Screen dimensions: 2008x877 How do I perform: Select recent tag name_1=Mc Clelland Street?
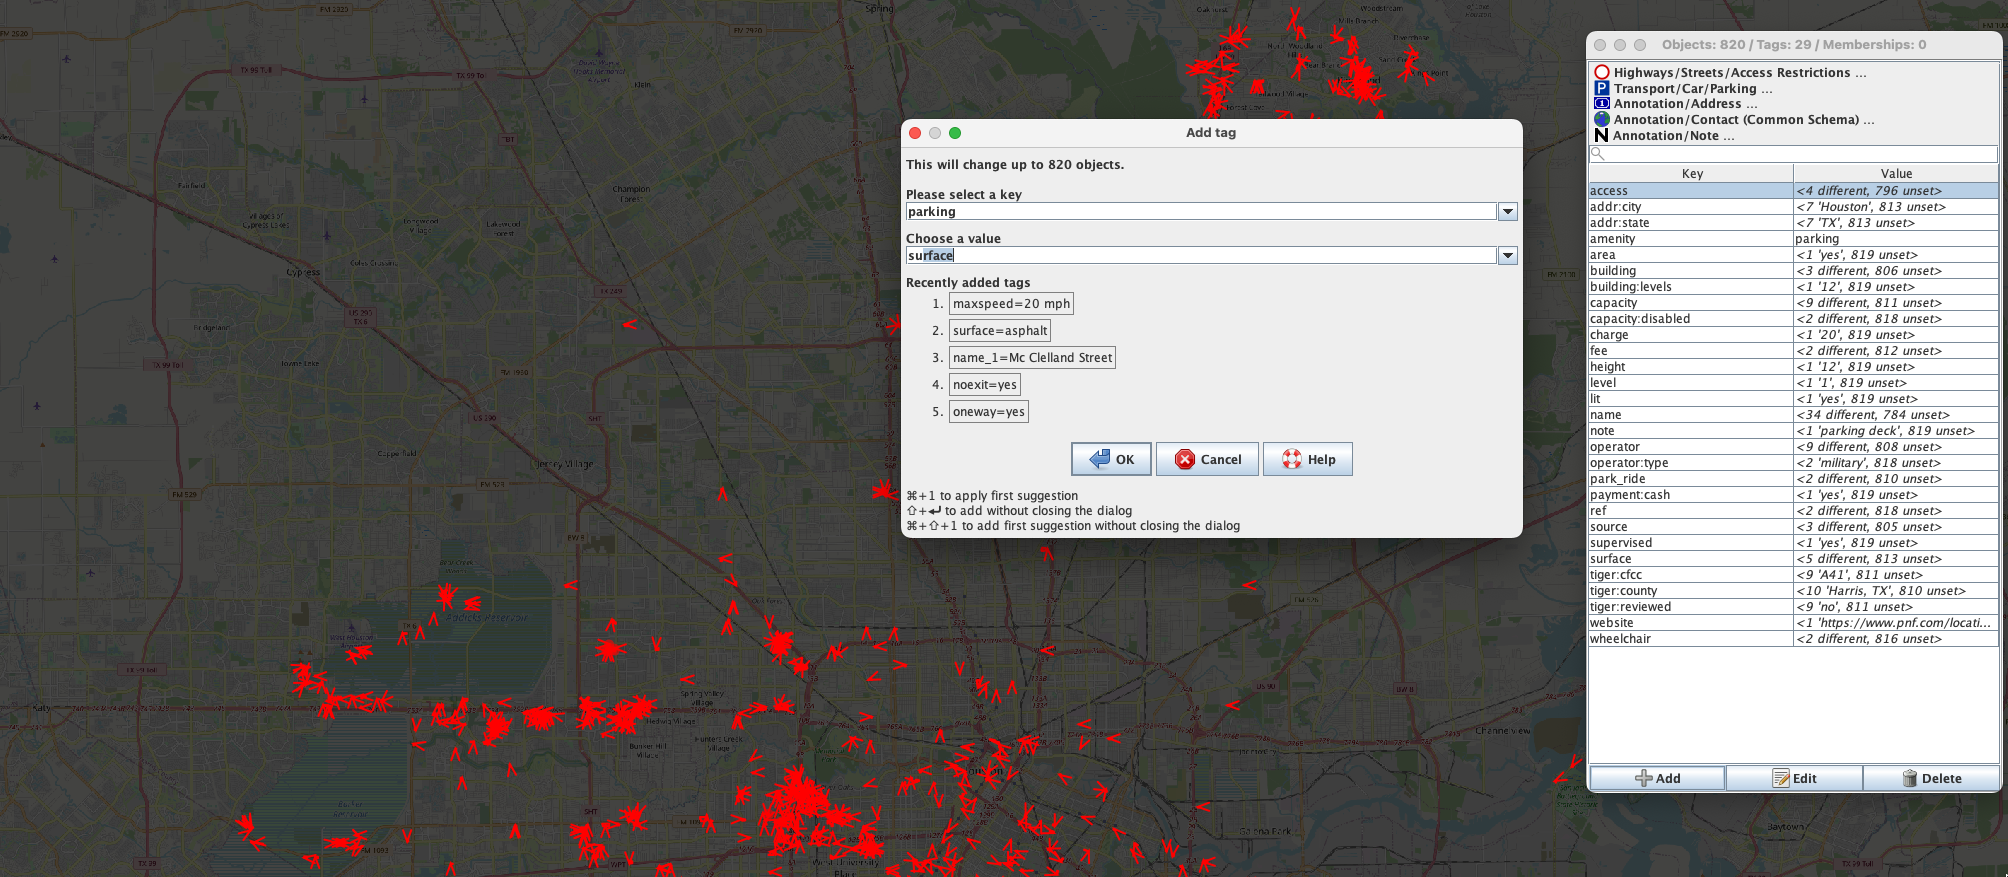pyautogui.click(x=1032, y=358)
